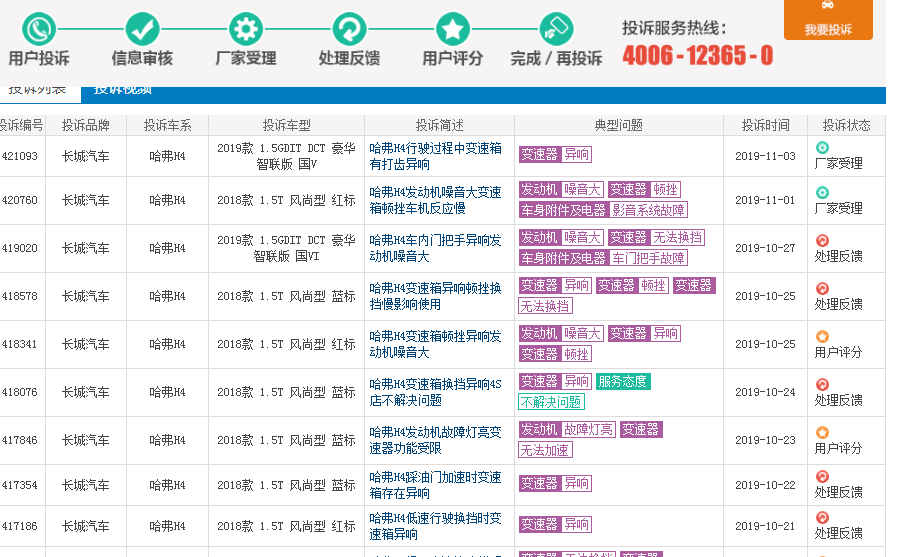Viewport: 901px width, 557px height.
Task: Click the 不解决问题 tag
Action: [551, 402]
